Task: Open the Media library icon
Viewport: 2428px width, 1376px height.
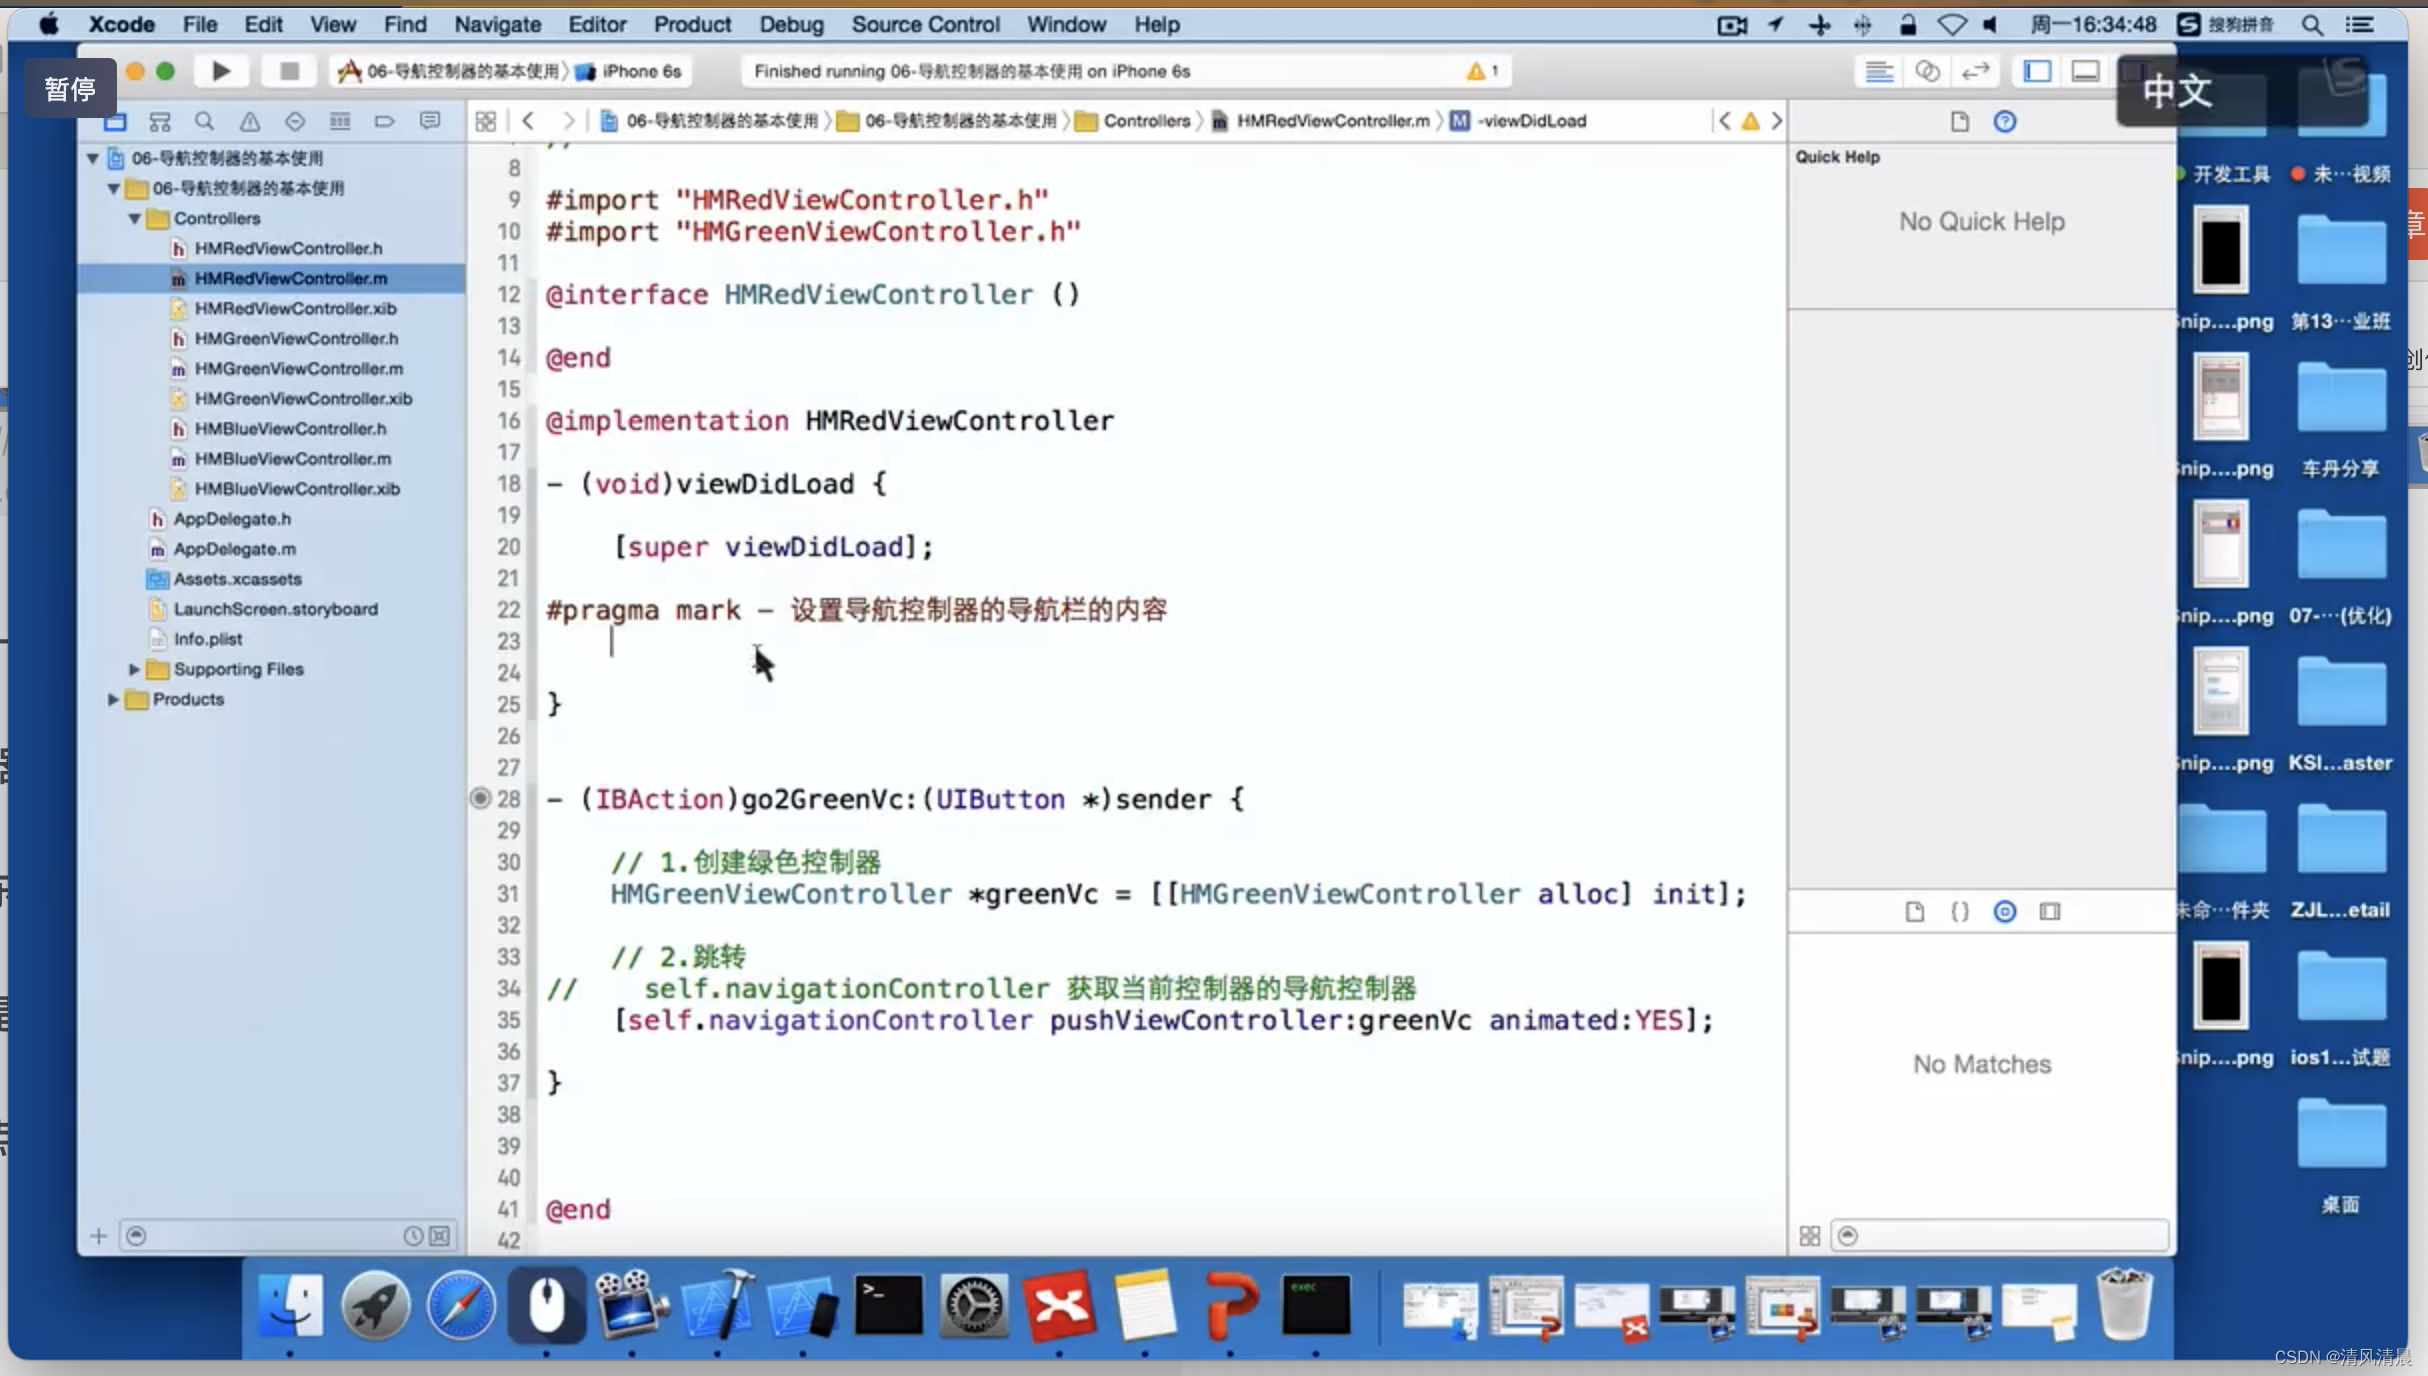Action: click(2050, 911)
